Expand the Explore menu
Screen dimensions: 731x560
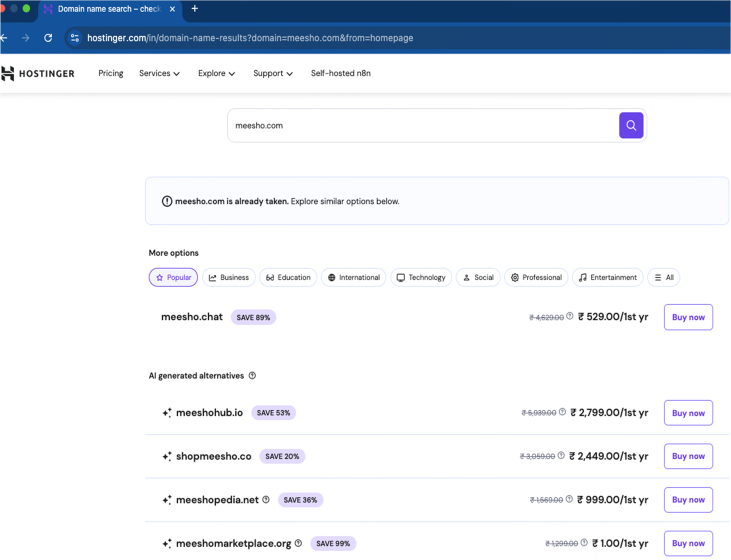216,73
